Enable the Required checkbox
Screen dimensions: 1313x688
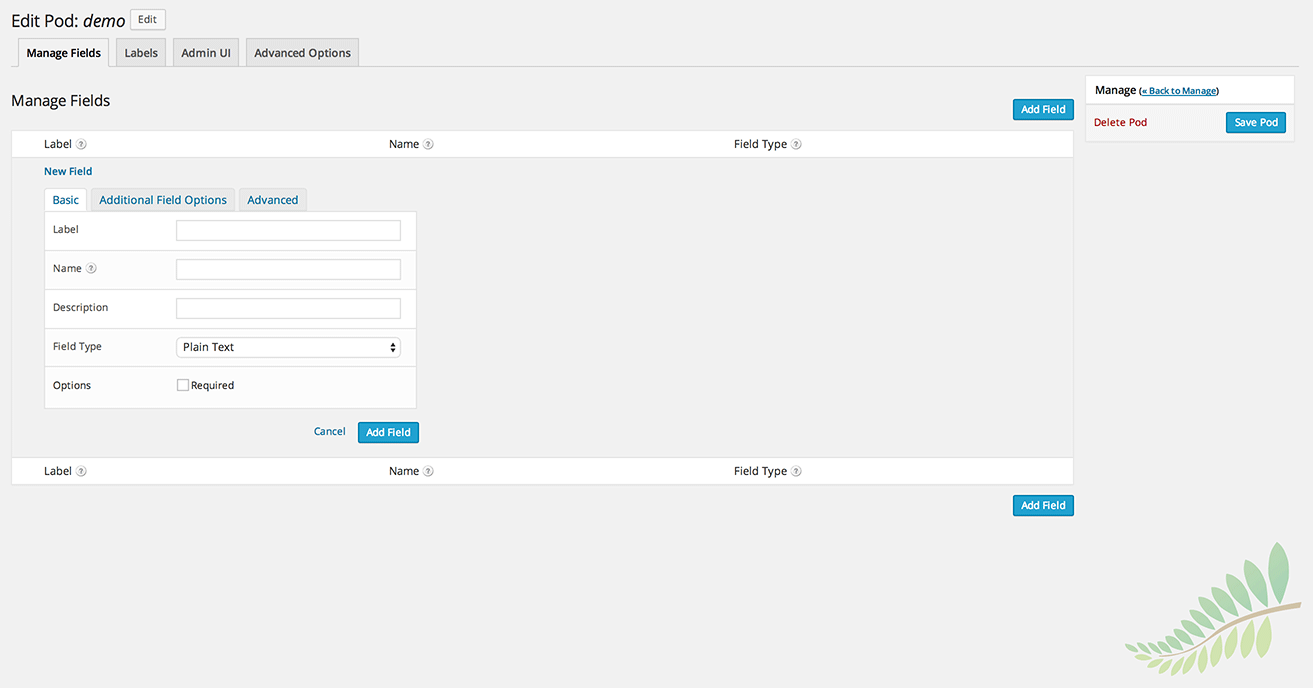tap(183, 385)
